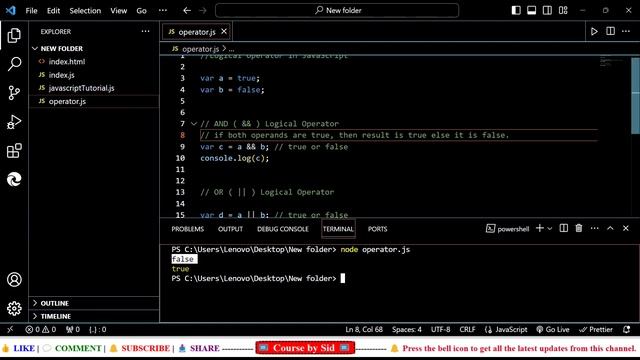The height and width of the screenshot is (360, 640).
Task: Show errors and warnings count
Action: [40, 329]
